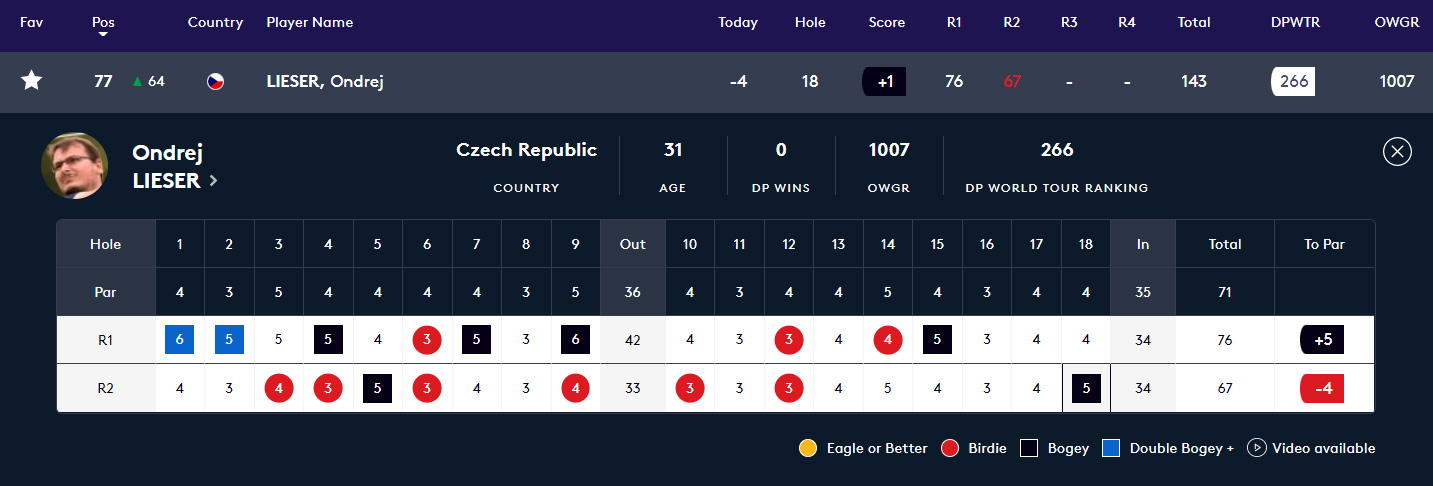Viewport: 1433px width, 486px height.
Task: Click the green position-change arrow
Action: click(137, 82)
